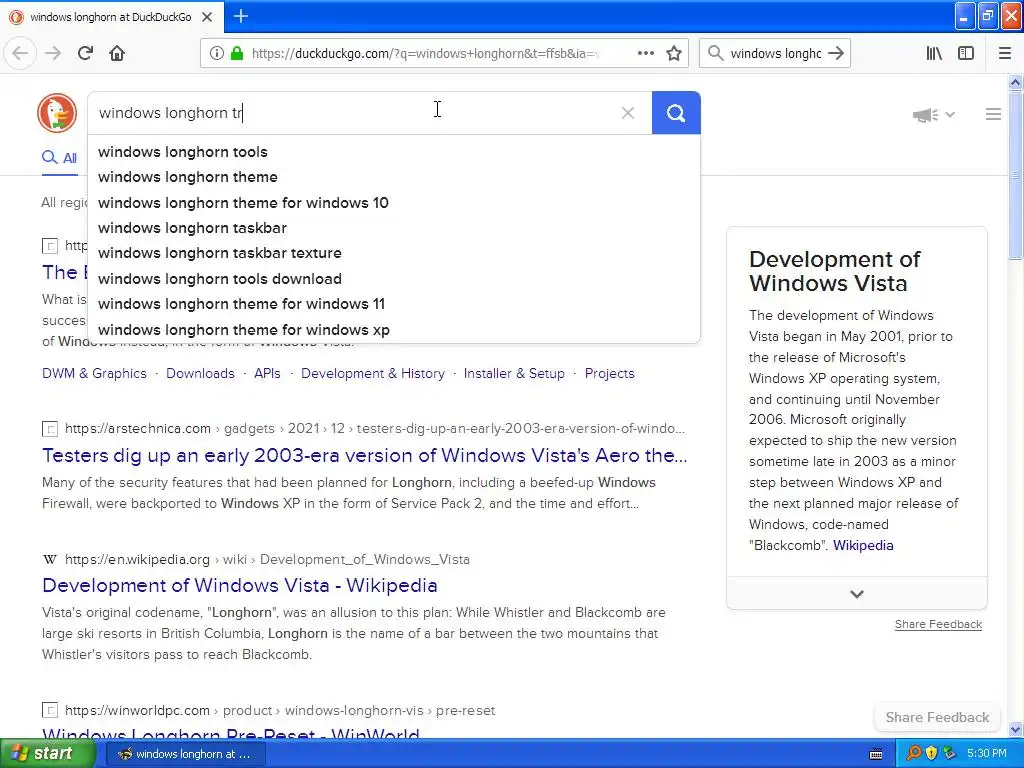Submit search with the blue magnifier button
This screenshot has height=768, width=1024.
(676, 113)
